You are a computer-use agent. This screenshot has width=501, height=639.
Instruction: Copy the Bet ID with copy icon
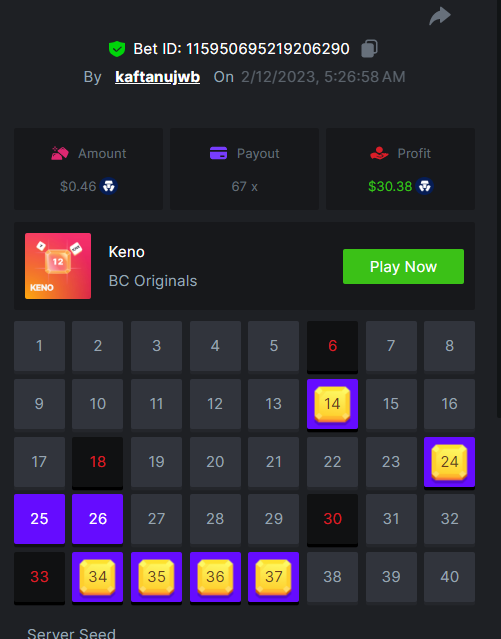pyautogui.click(x=369, y=48)
